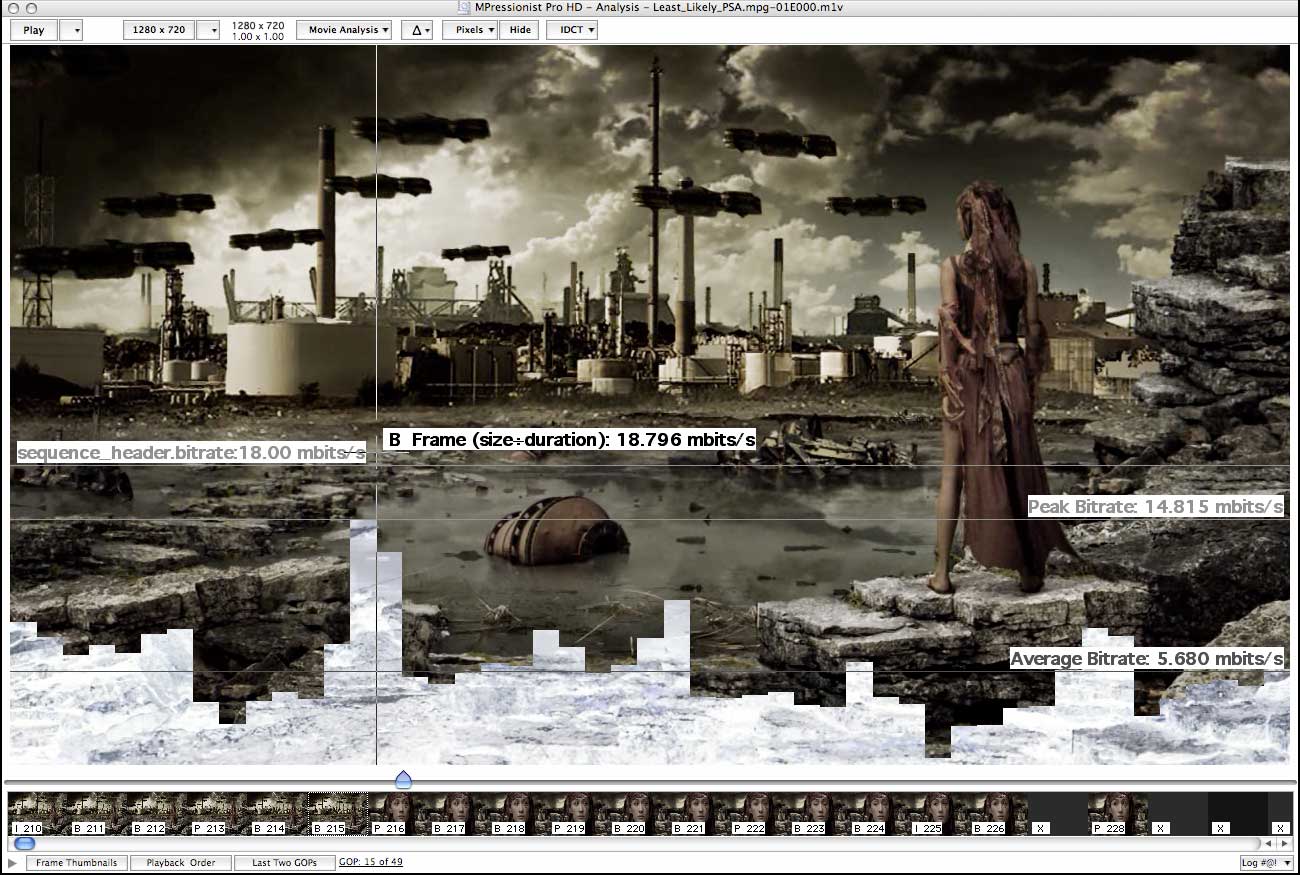Open the Log #@! dropdown
The height and width of the screenshot is (875, 1300).
[x=1267, y=862]
